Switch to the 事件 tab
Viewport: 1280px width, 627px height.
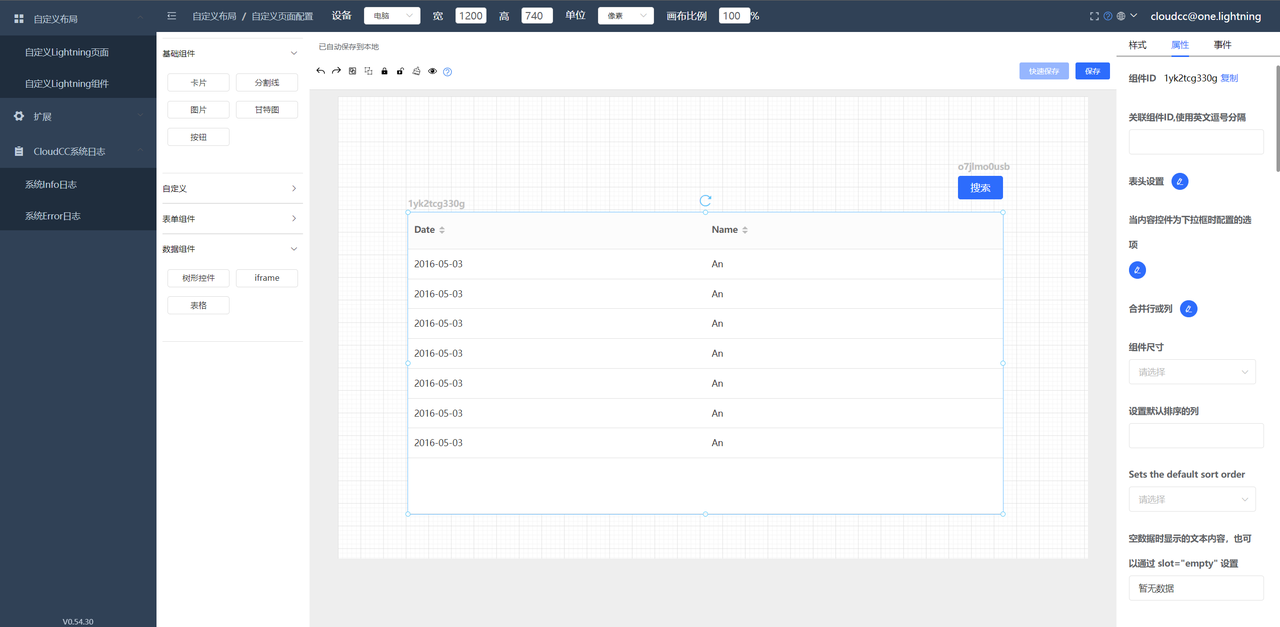click(1222, 45)
